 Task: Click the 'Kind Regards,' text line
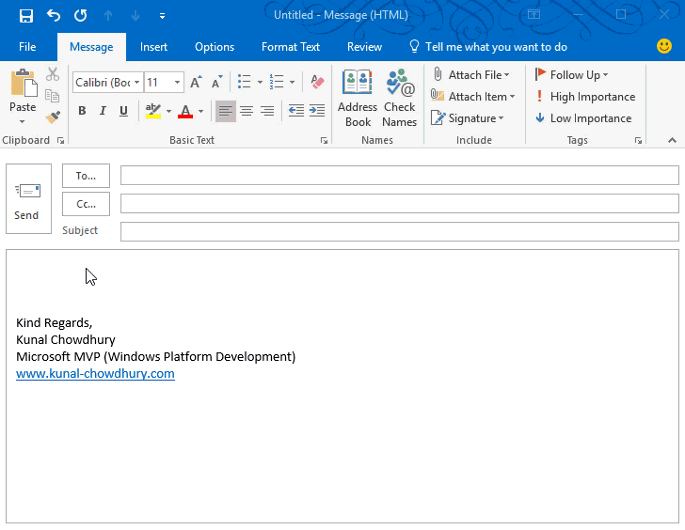[54, 323]
